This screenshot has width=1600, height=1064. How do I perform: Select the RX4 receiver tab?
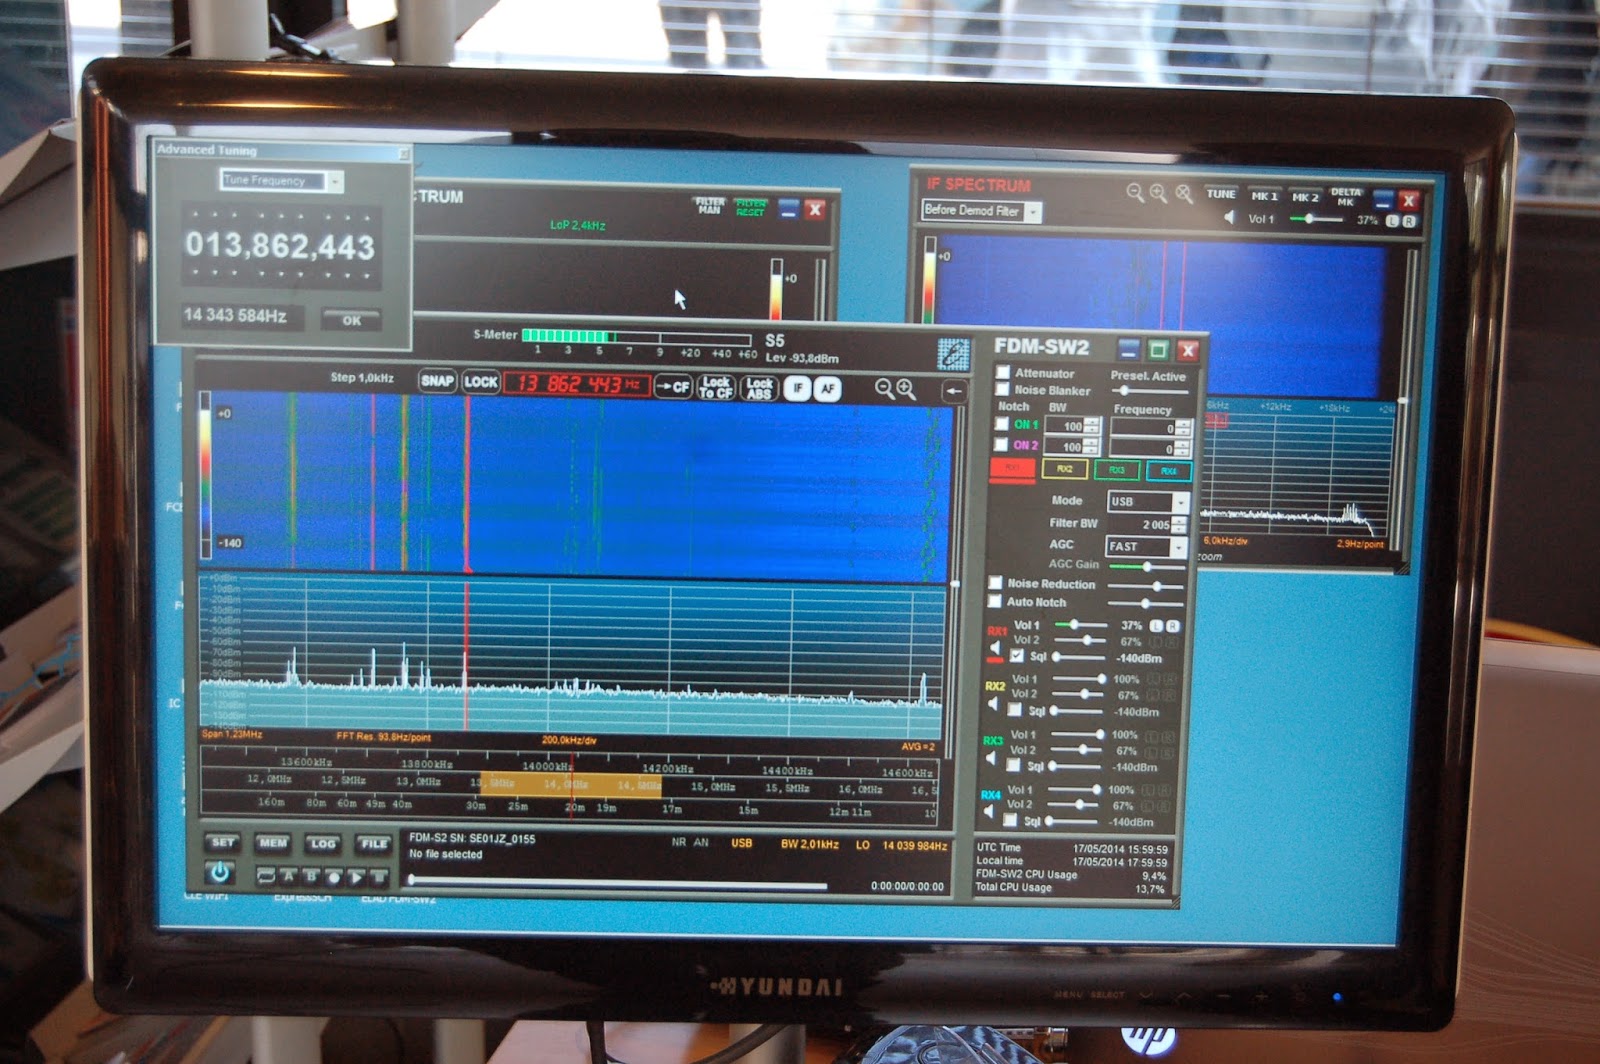click(1168, 470)
